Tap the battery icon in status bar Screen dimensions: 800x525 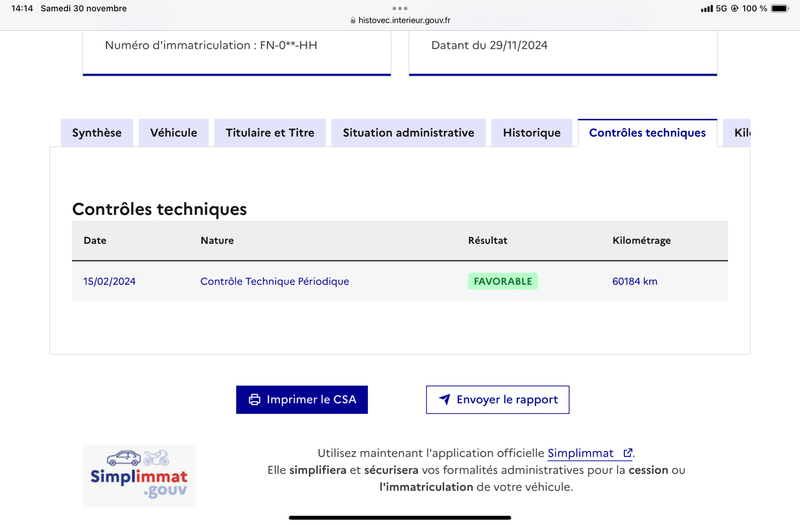[780, 8]
